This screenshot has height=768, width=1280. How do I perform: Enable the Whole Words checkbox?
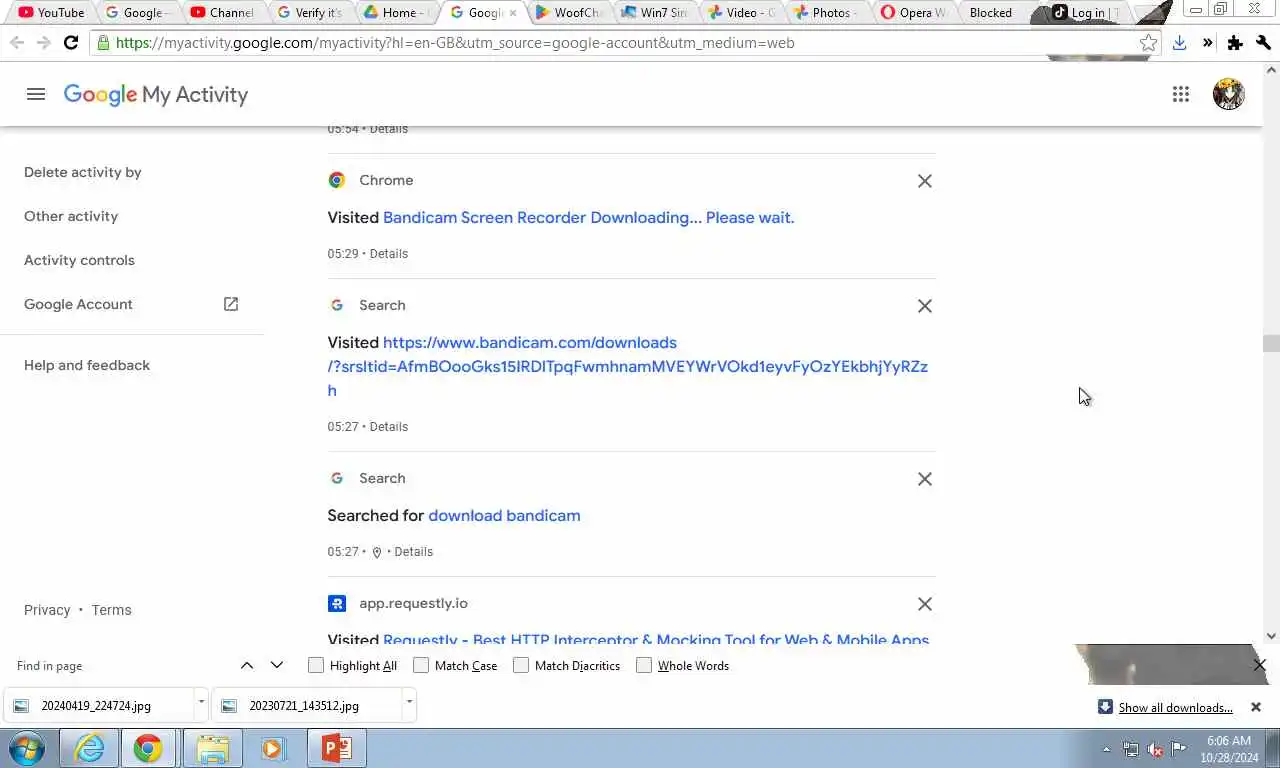[644, 665]
